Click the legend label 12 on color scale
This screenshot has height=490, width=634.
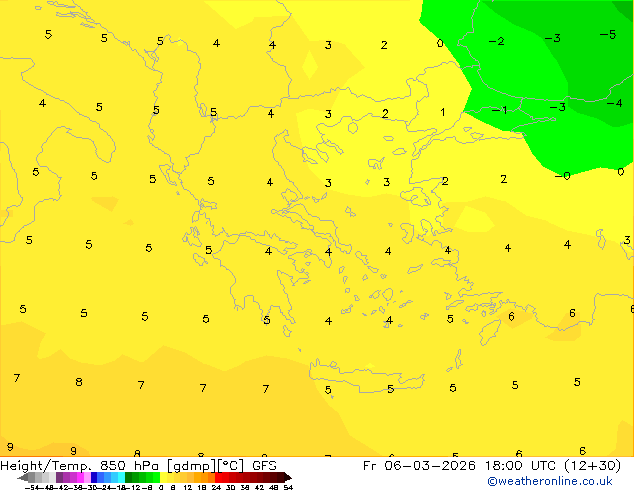click(x=187, y=488)
